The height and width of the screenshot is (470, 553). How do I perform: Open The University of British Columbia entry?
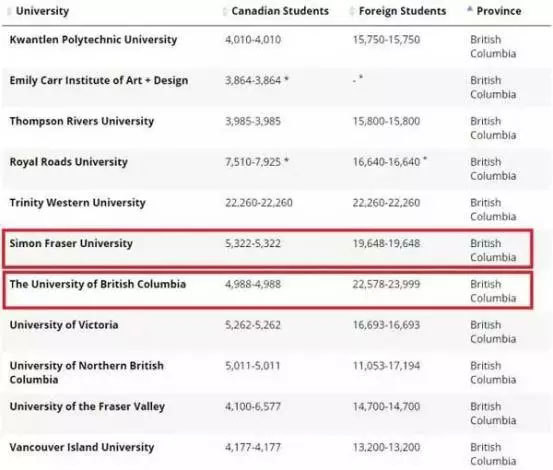click(x=98, y=284)
